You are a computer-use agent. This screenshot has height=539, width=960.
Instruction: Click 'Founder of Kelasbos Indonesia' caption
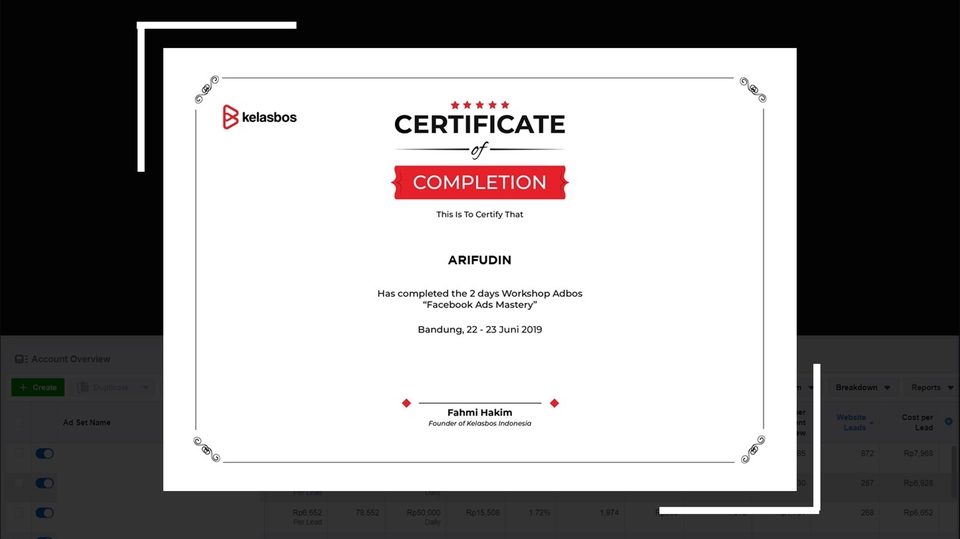(479, 423)
